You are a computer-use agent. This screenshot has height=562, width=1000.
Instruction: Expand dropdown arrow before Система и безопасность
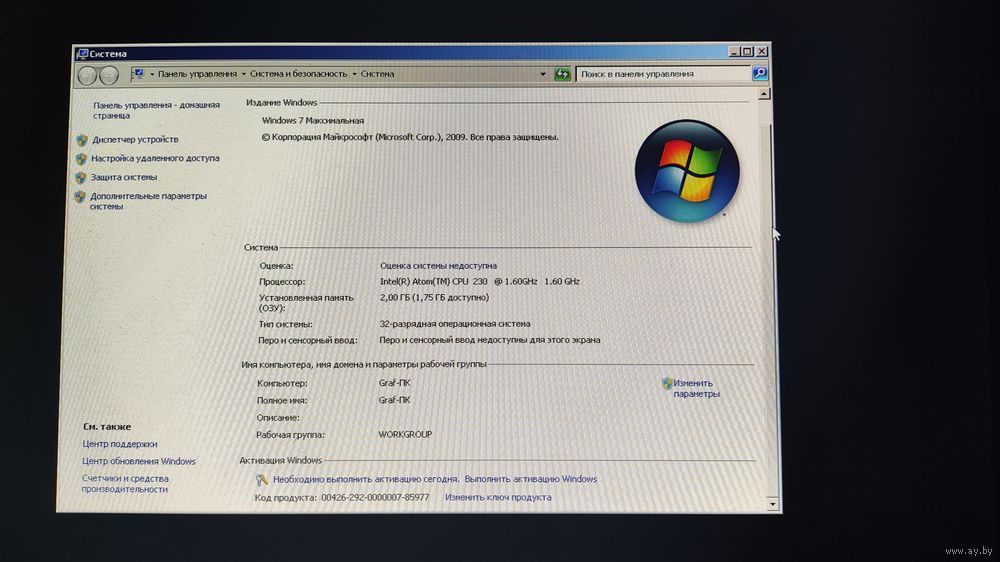[244, 75]
